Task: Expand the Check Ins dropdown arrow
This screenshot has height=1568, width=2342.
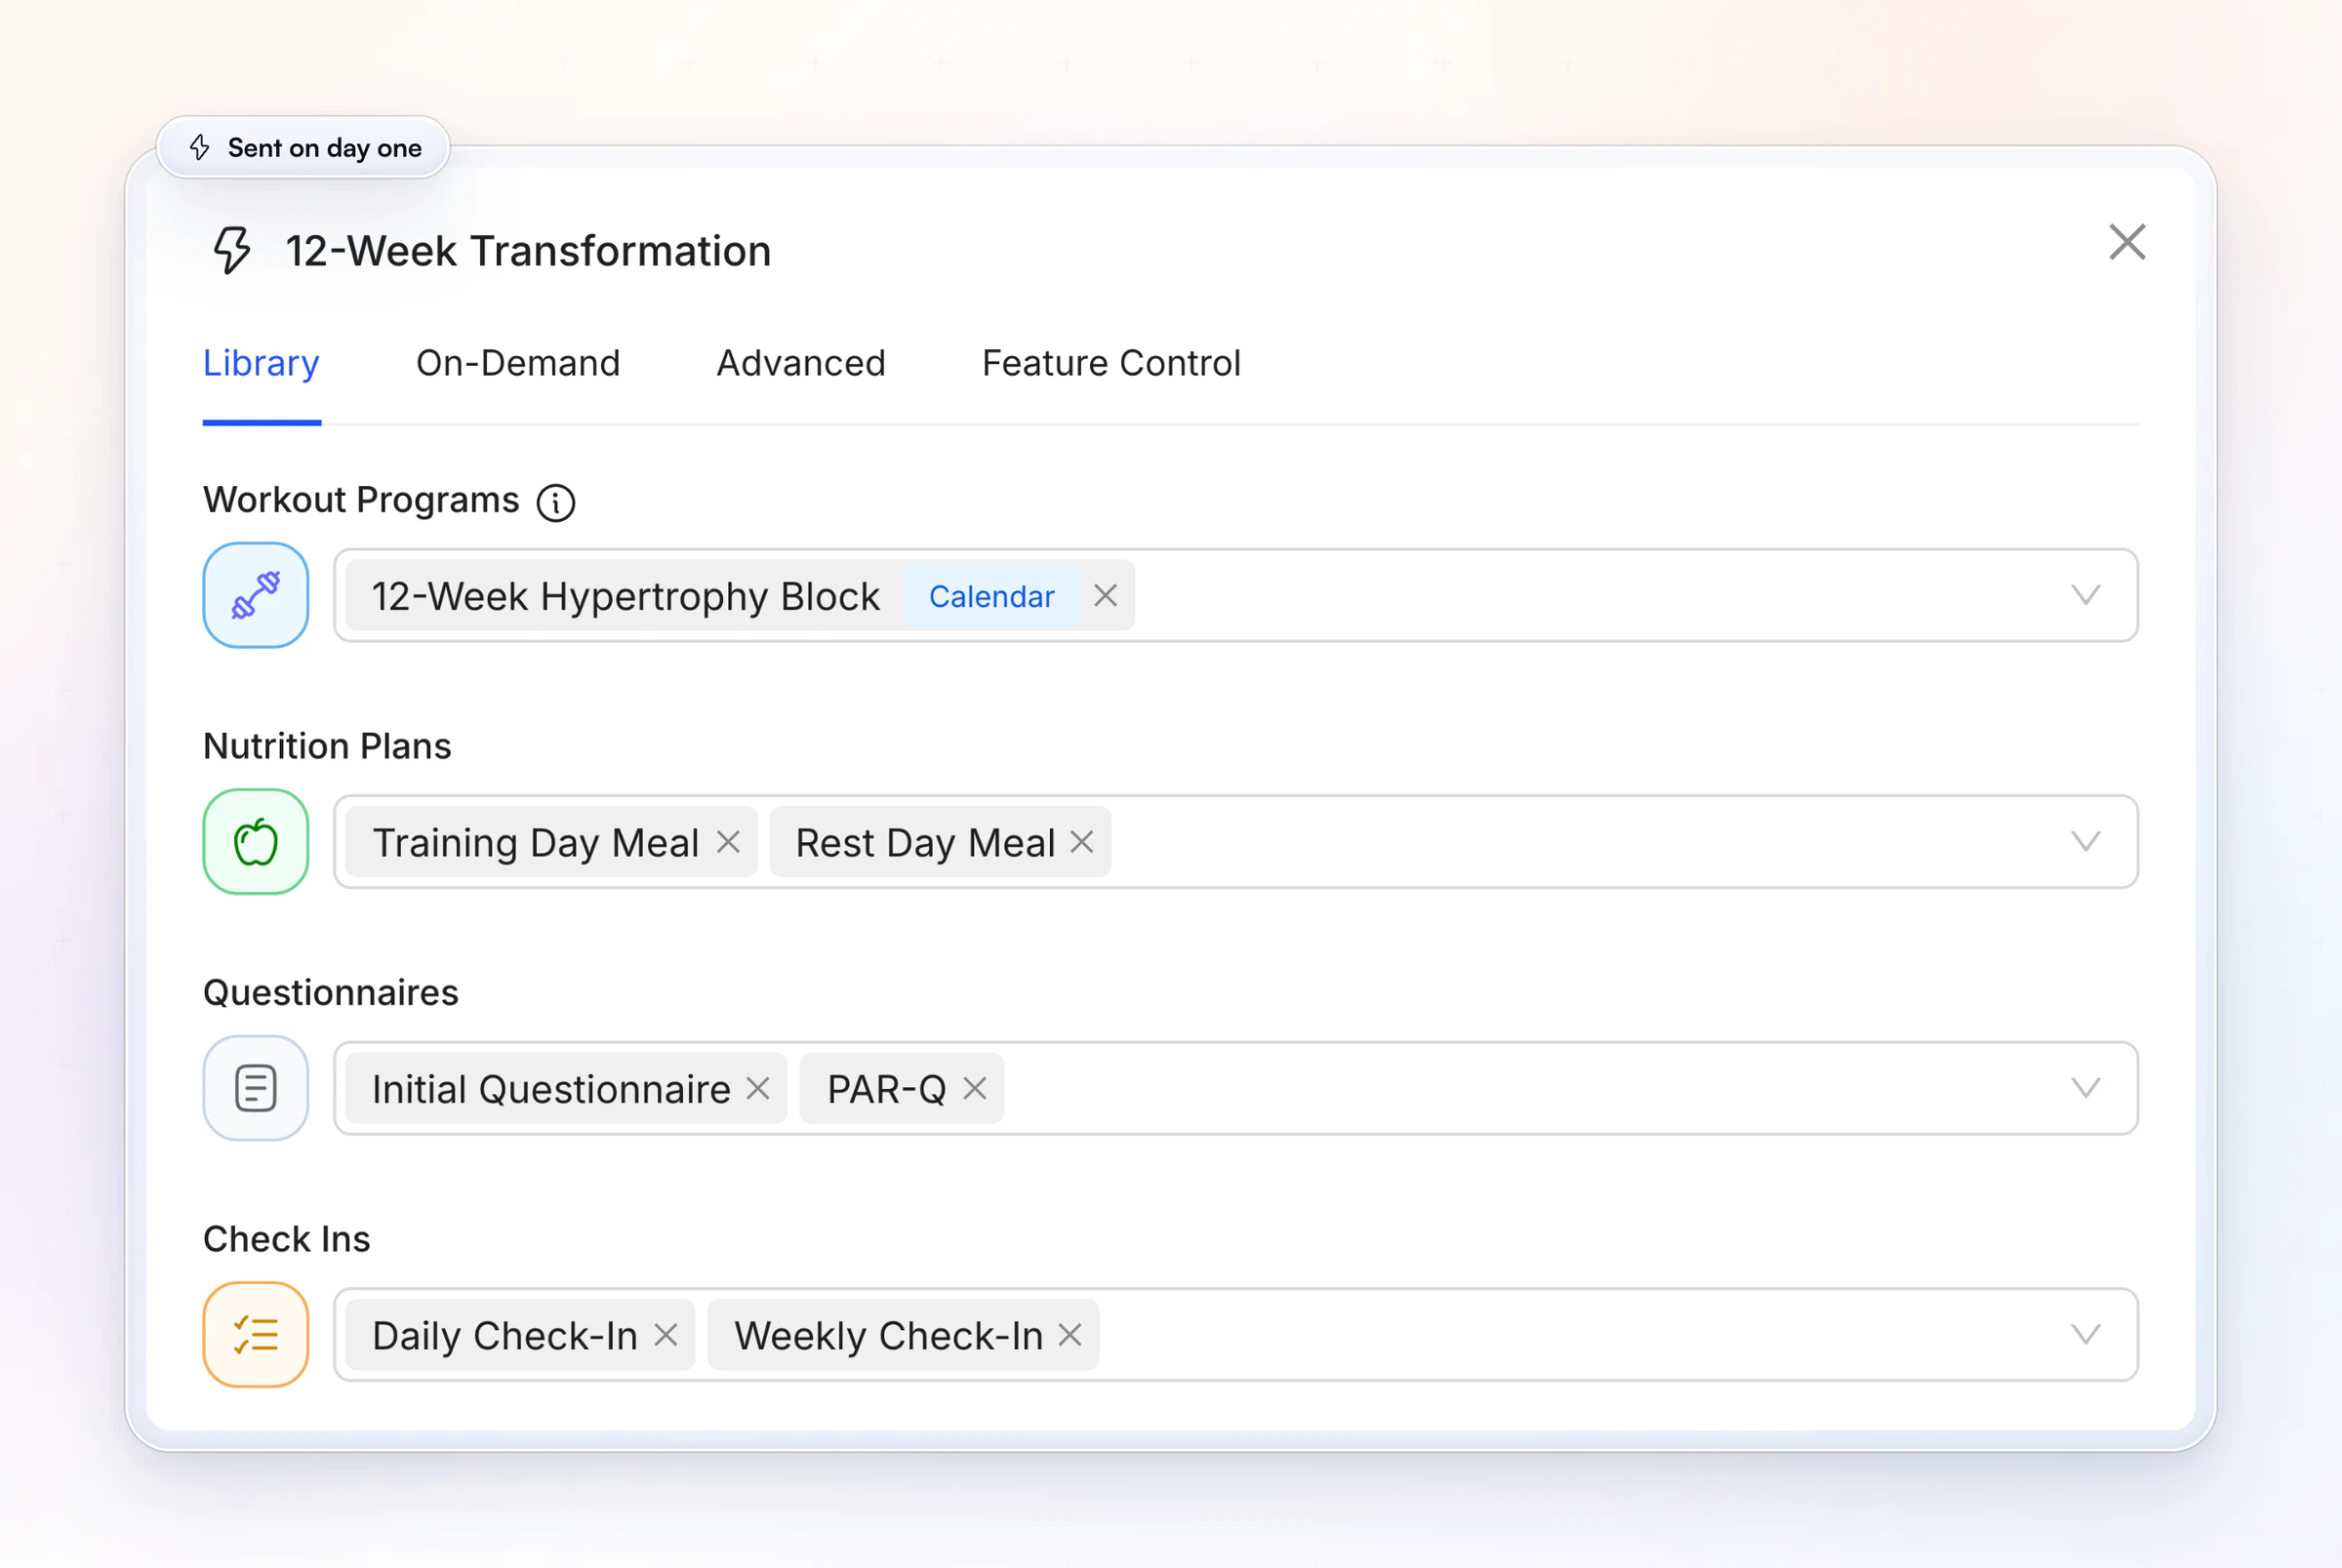Action: pos(2085,1334)
